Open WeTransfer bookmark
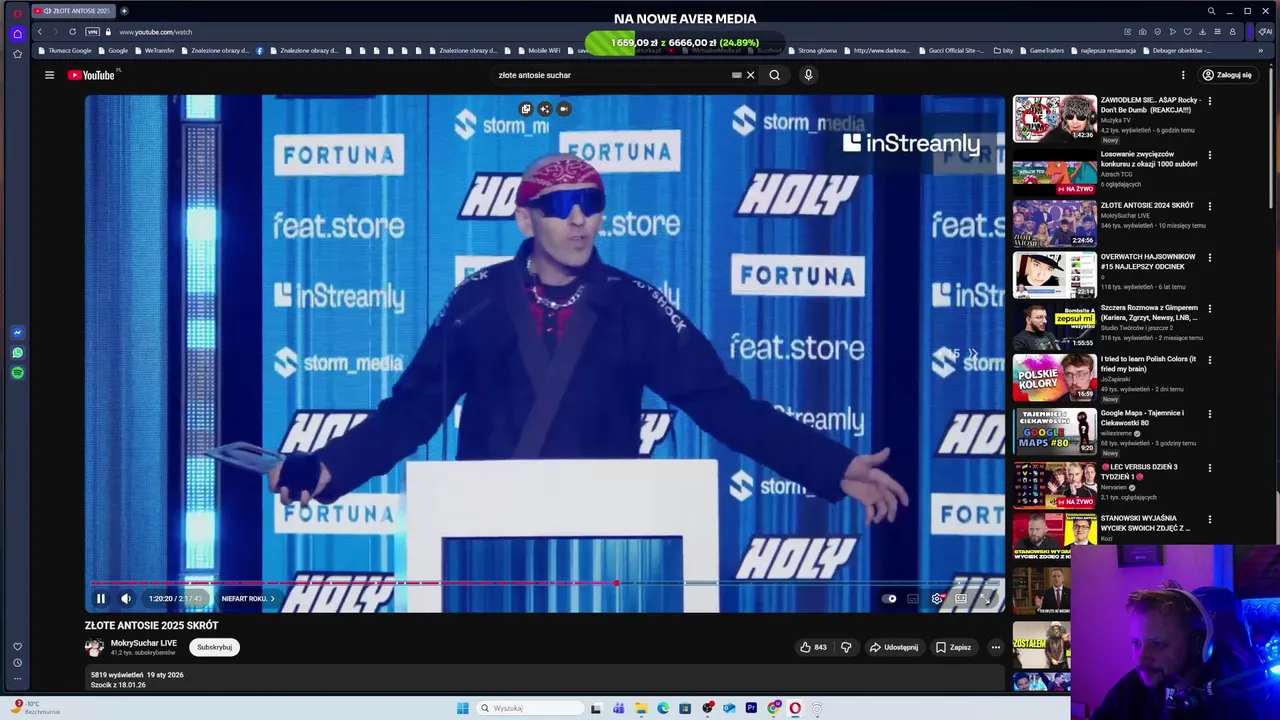Screen dimensions: 1280x720 [154, 50]
